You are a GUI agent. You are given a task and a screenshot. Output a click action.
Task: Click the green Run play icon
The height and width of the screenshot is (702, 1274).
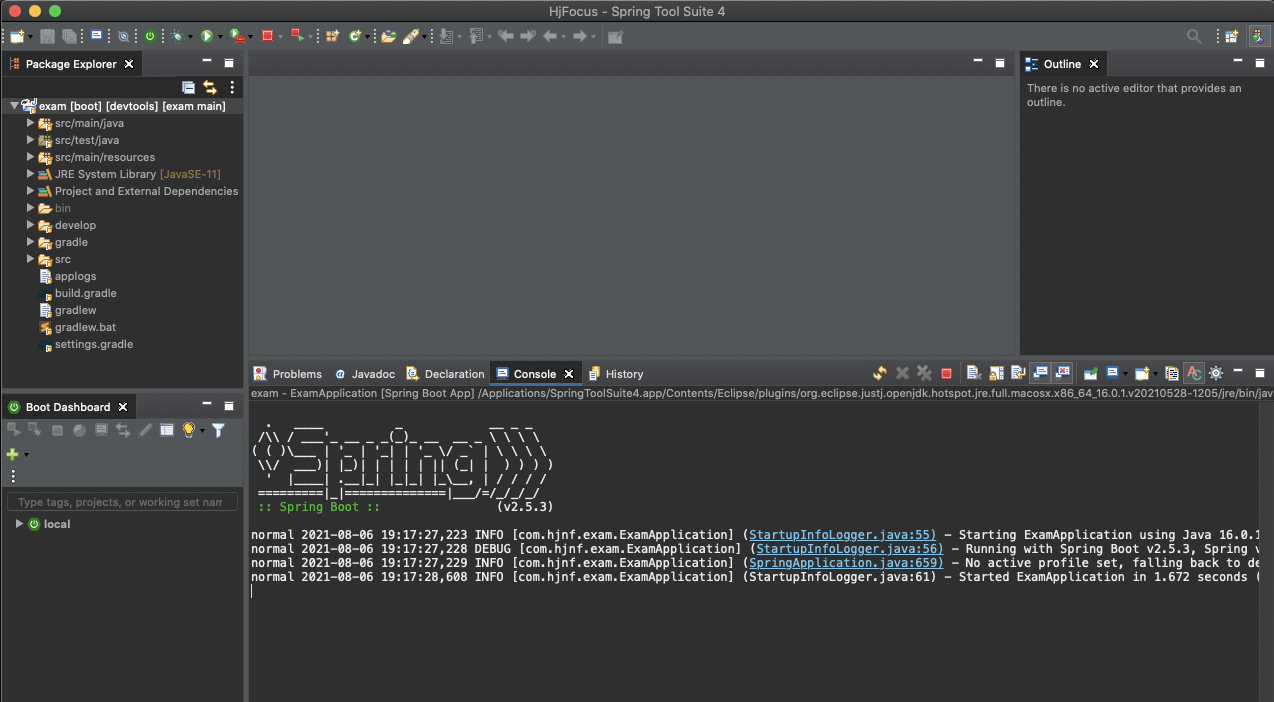[x=206, y=36]
